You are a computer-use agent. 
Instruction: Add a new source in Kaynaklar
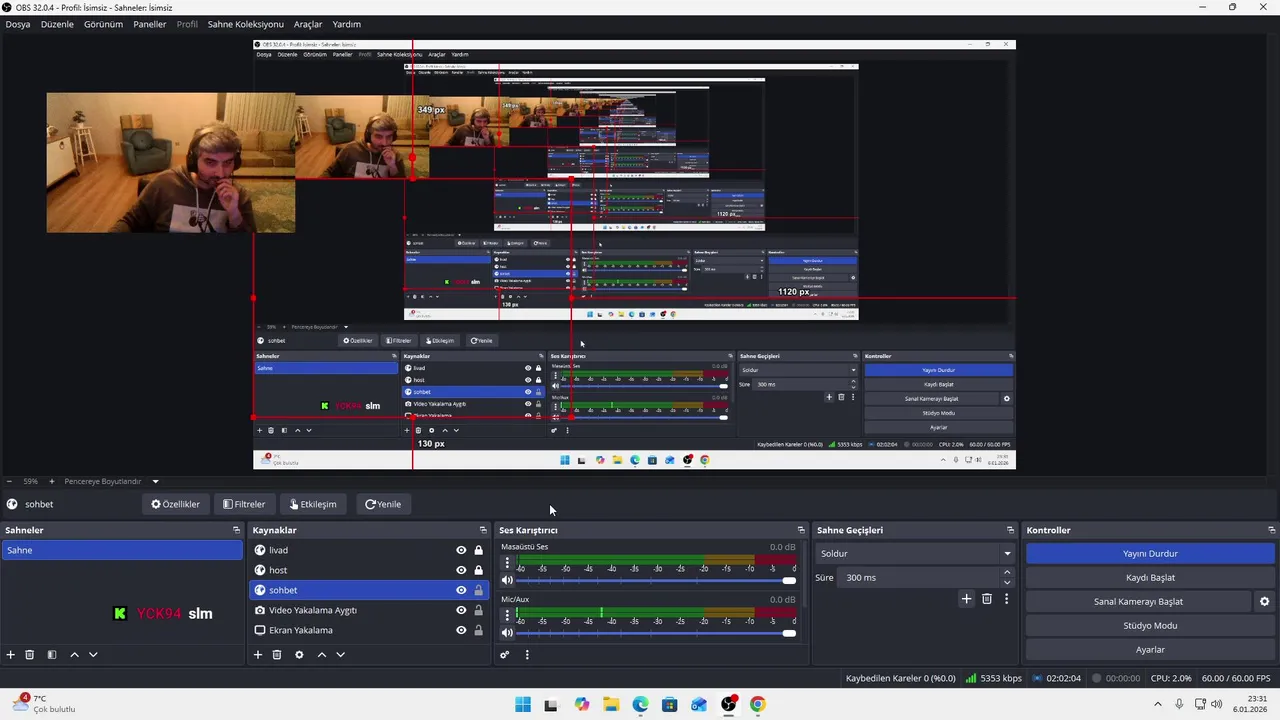(258, 655)
